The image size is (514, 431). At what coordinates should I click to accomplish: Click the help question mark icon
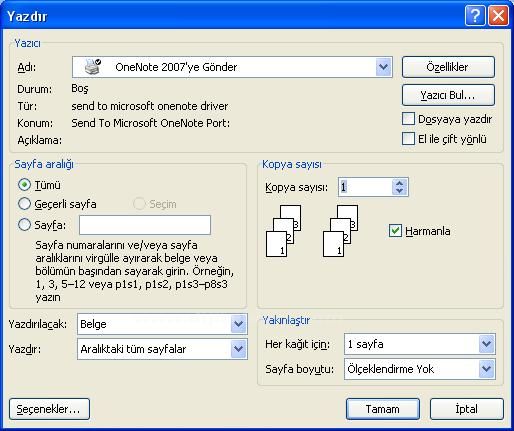coord(475,15)
